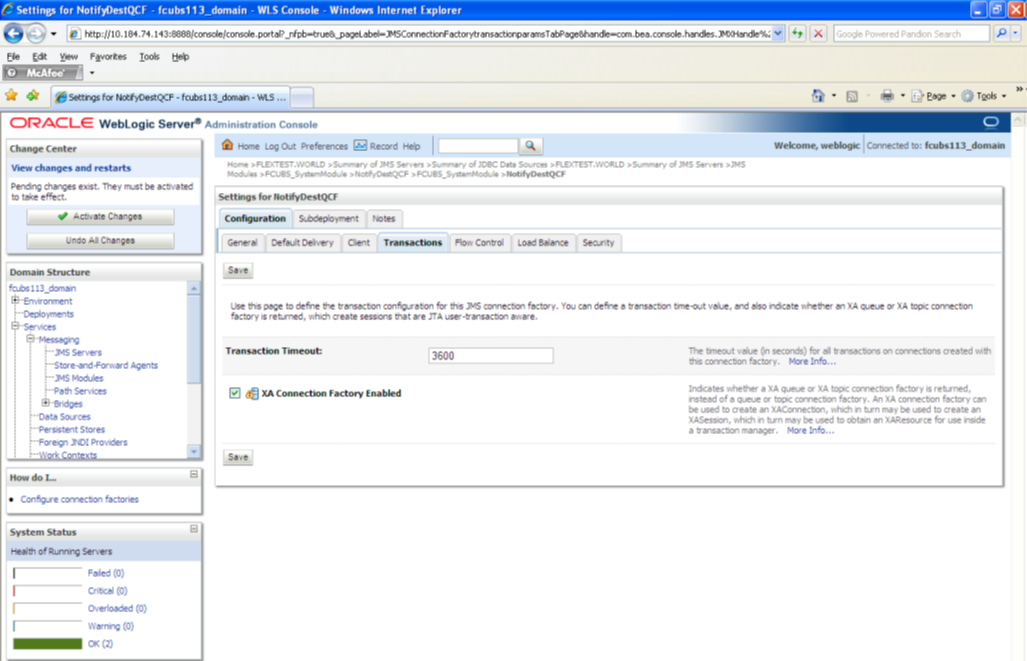Open the File menu
Viewport: 1027px width, 661px height.
(x=13, y=56)
